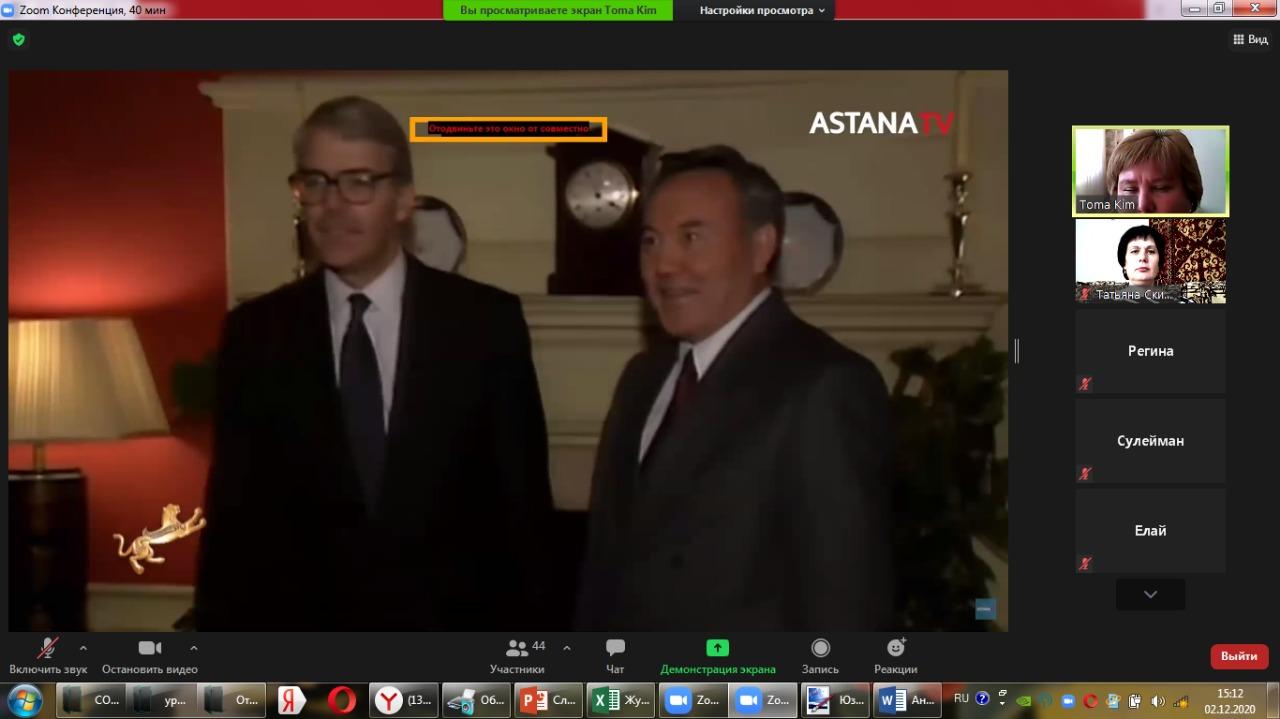Toggle camera with Остановить видео
This screenshot has height=719, width=1280.
tap(150, 648)
